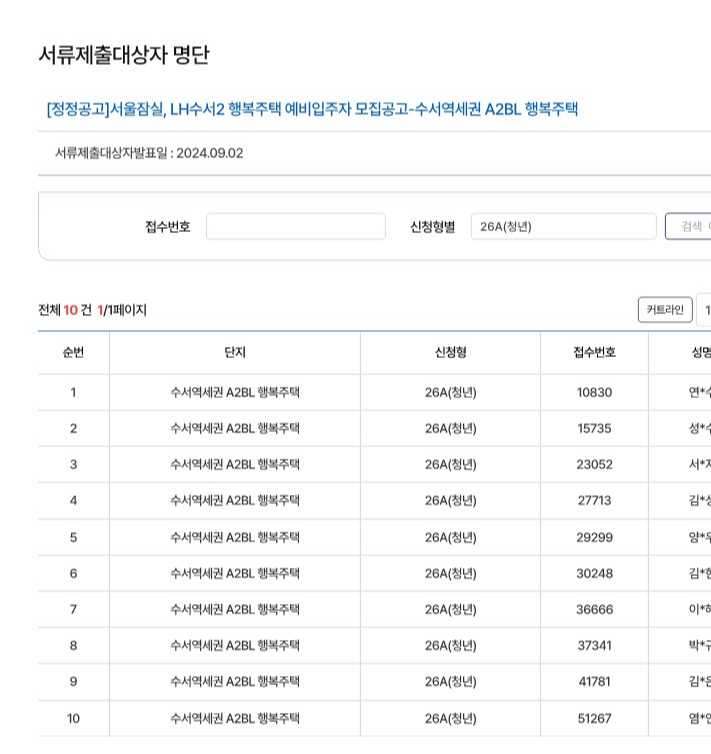Open the 신청형별 26A(청년) dropdown
Screen dimensions: 711x754
(563, 226)
